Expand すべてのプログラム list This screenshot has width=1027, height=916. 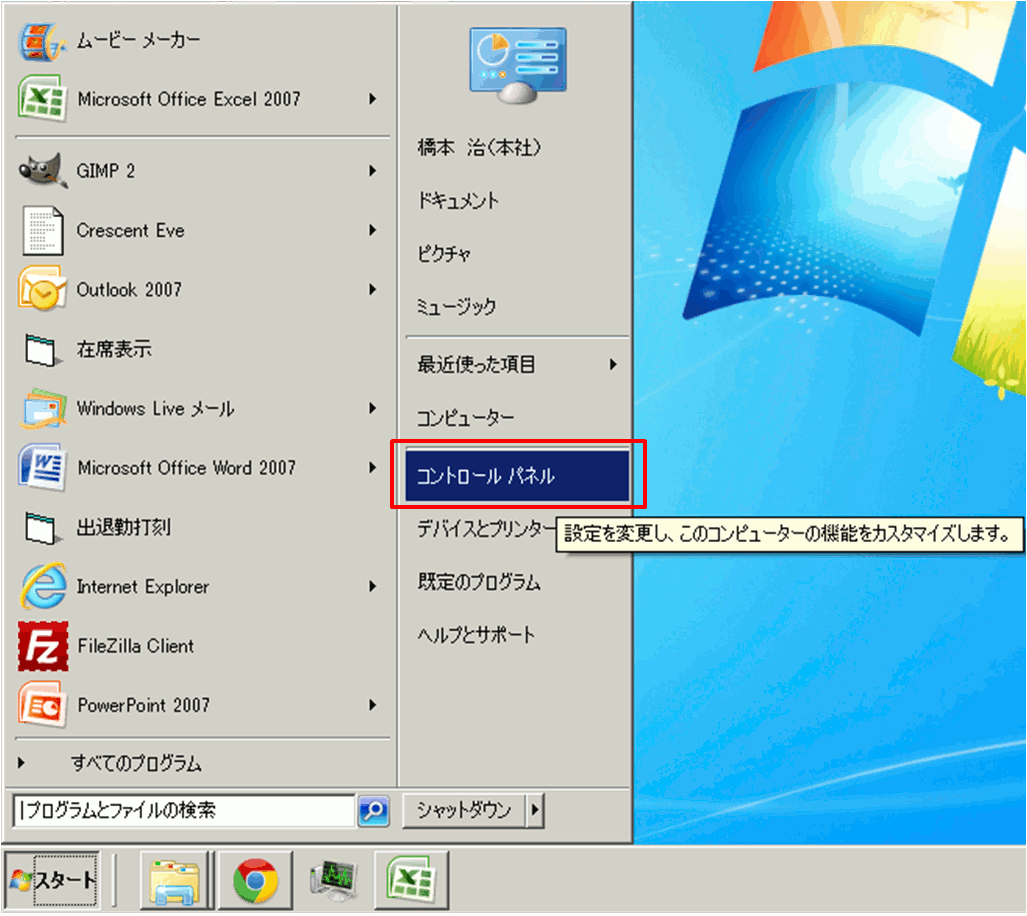[135, 764]
